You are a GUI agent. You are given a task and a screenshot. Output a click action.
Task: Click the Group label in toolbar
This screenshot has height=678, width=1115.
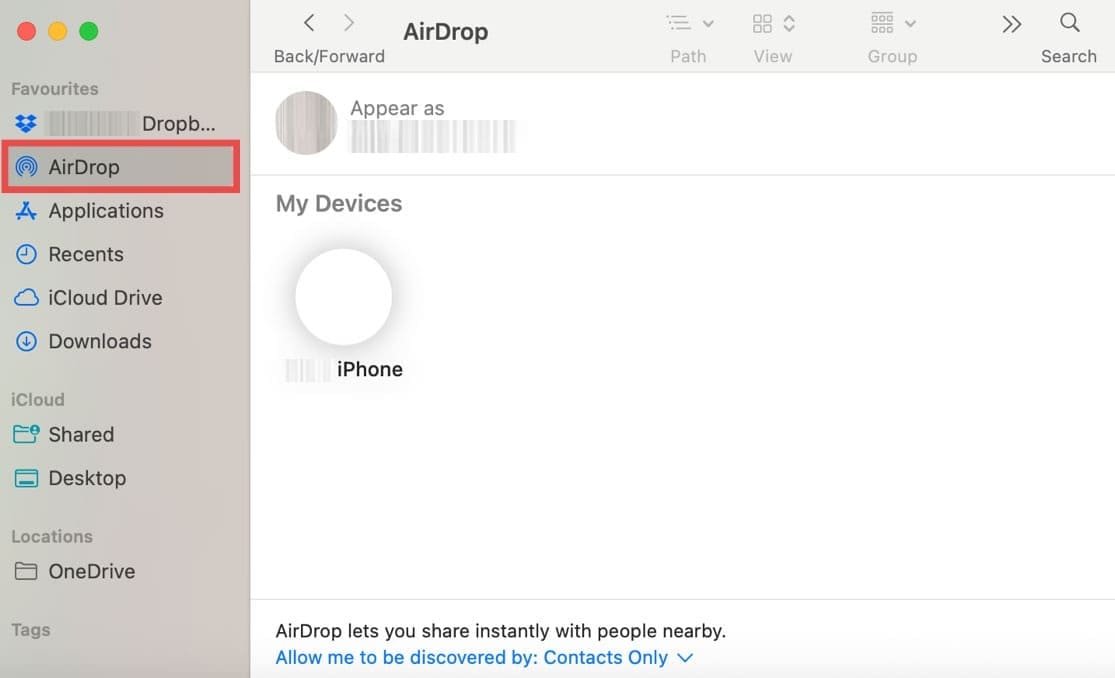[892, 56]
